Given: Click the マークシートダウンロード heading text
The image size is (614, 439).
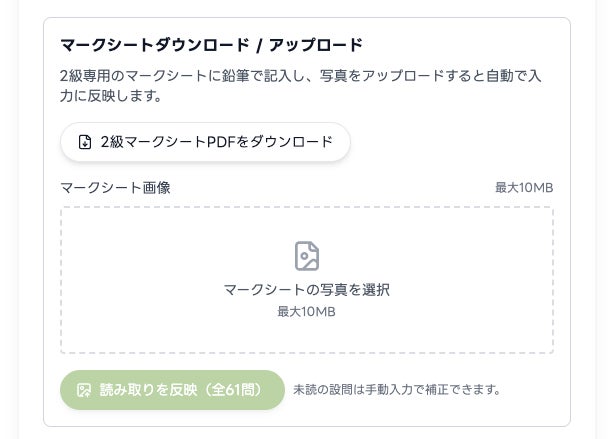Looking at the screenshot, I should [x=150, y=45].
